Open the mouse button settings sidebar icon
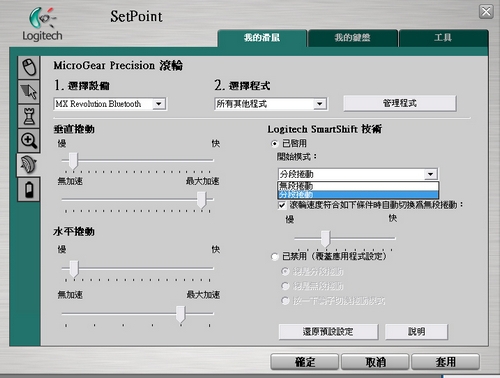Screen dimensions: 500x378 [x=29, y=67]
